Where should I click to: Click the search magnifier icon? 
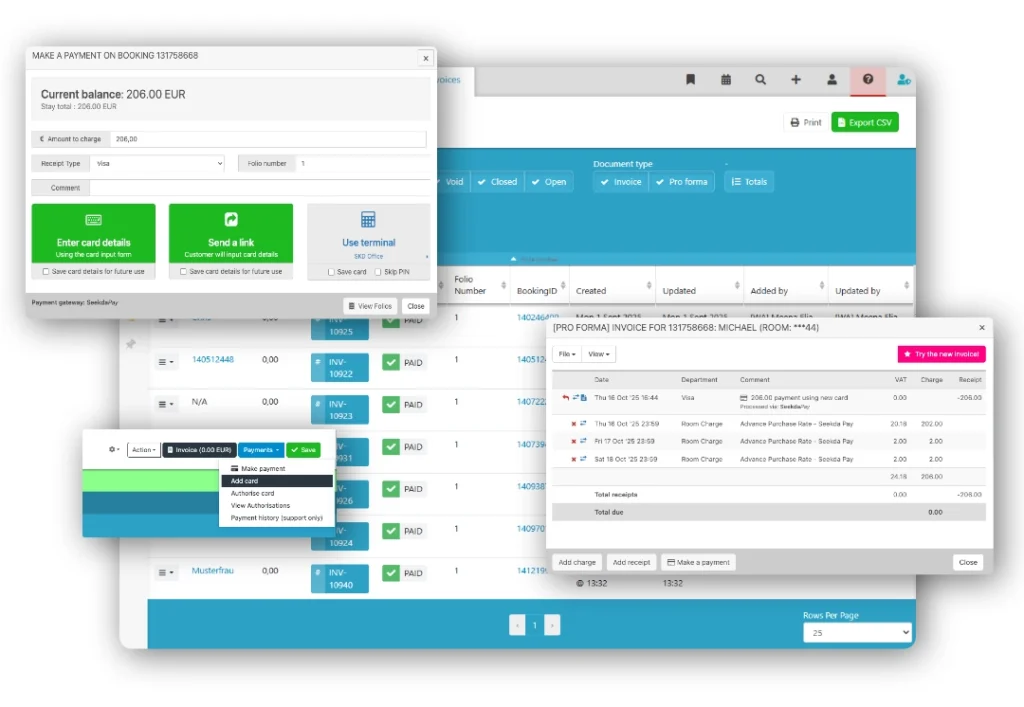click(761, 80)
